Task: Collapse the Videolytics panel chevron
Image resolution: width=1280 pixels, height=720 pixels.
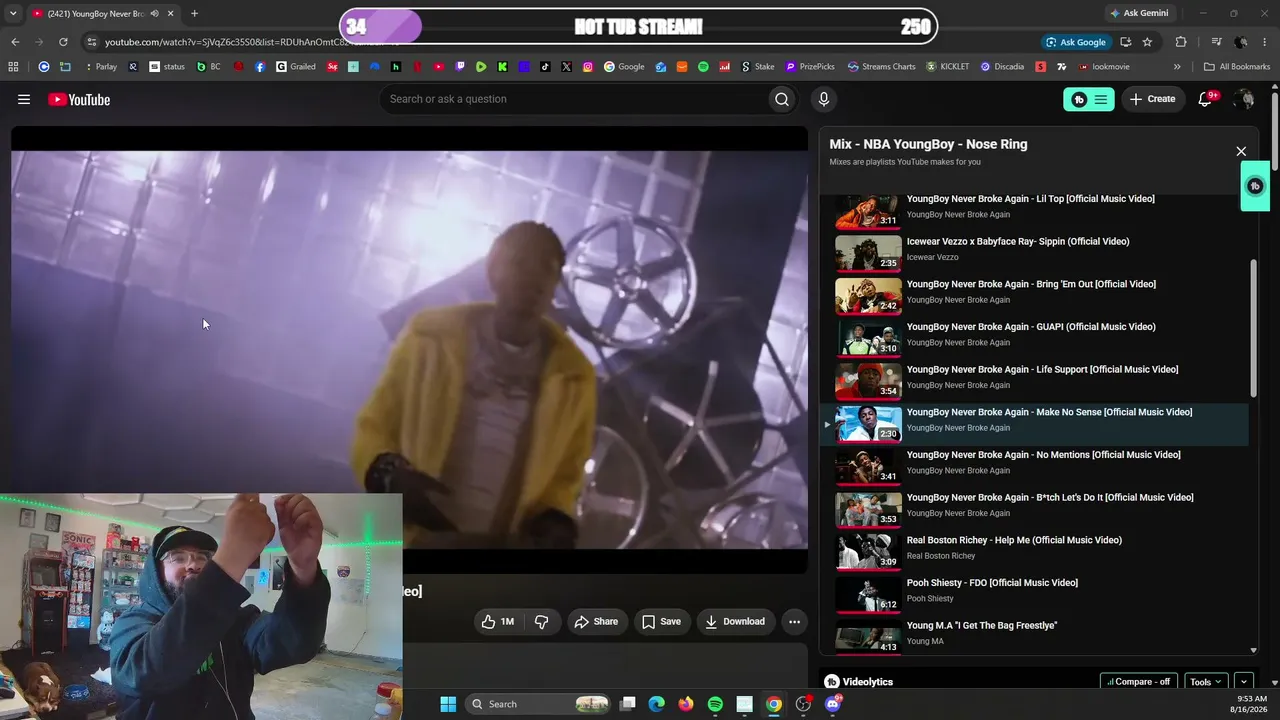Action: click(1244, 682)
